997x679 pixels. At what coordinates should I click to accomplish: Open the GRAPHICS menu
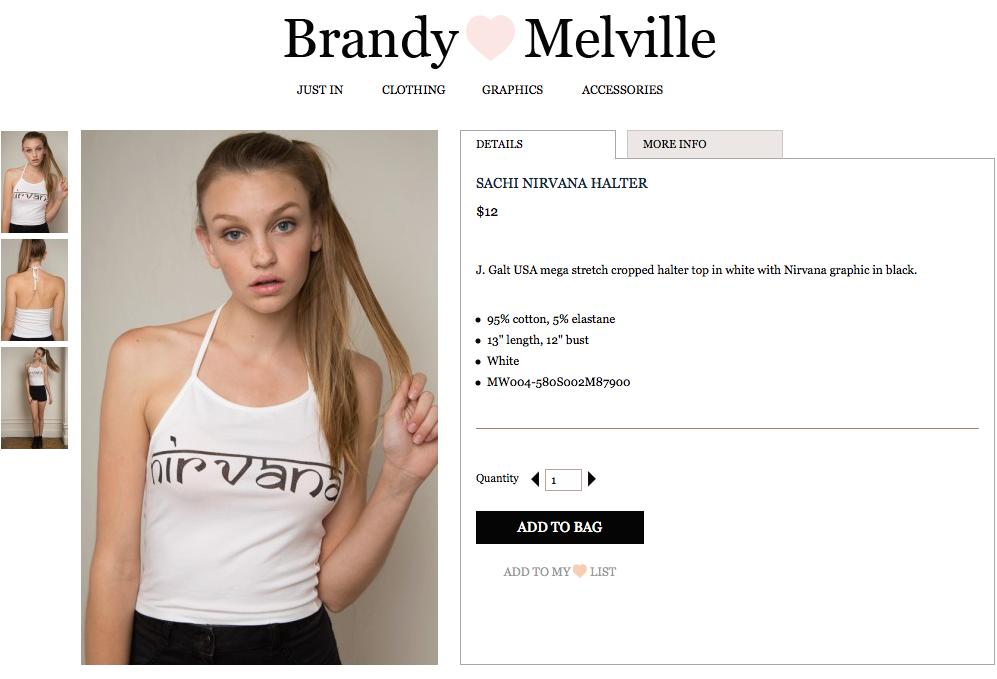pos(512,90)
